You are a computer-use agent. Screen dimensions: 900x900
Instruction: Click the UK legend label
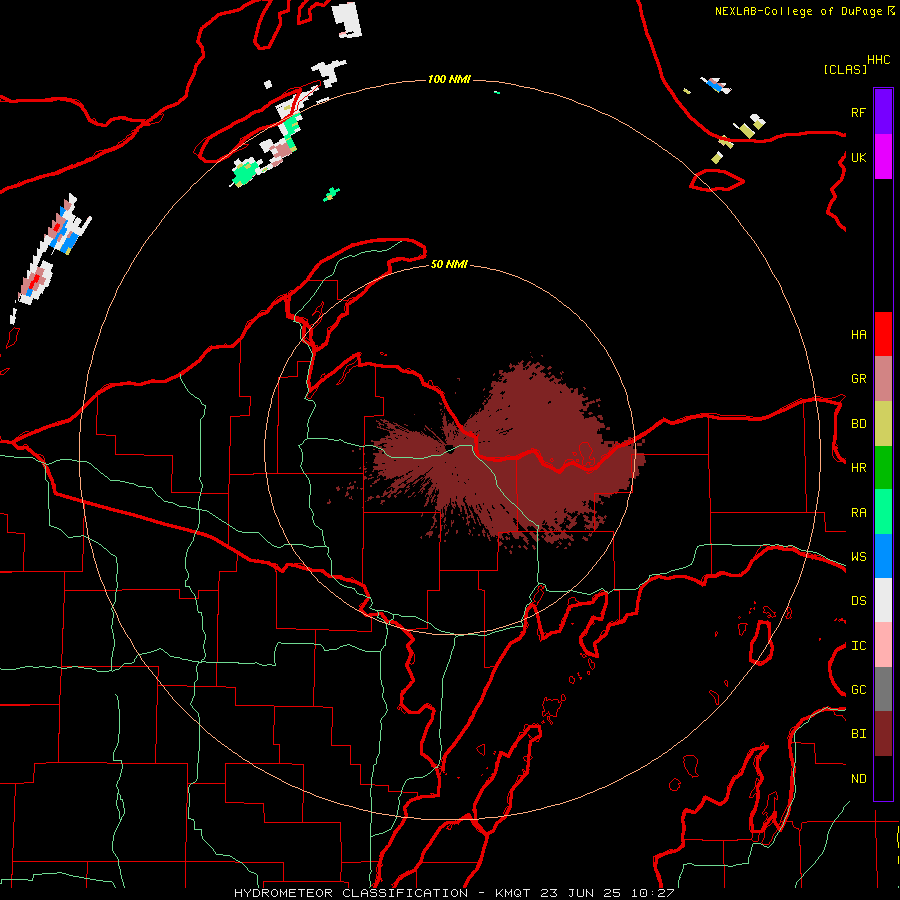click(858, 157)
